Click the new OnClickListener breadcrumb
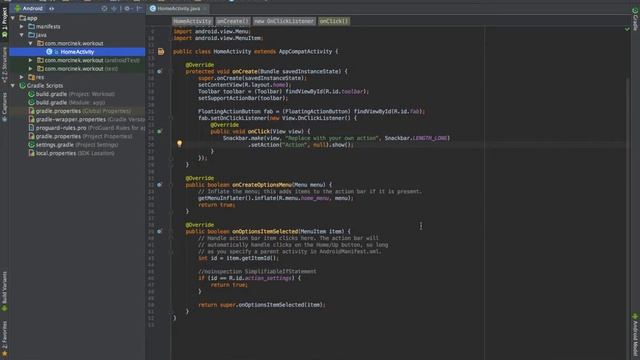The width and height of the screenshot is (640, 360). [x=284, y=21]
